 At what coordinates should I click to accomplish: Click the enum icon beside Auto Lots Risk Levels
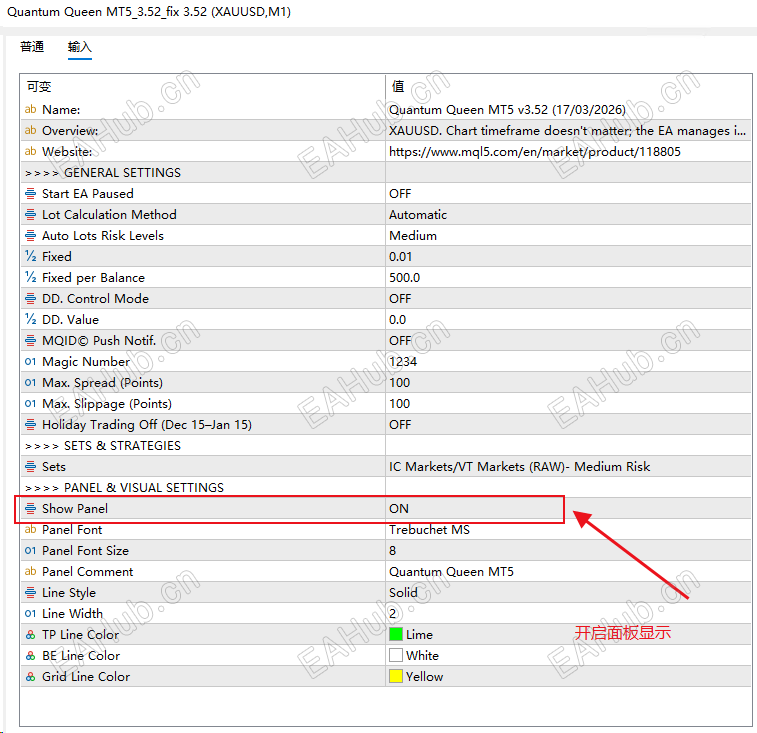click(30, 236)
